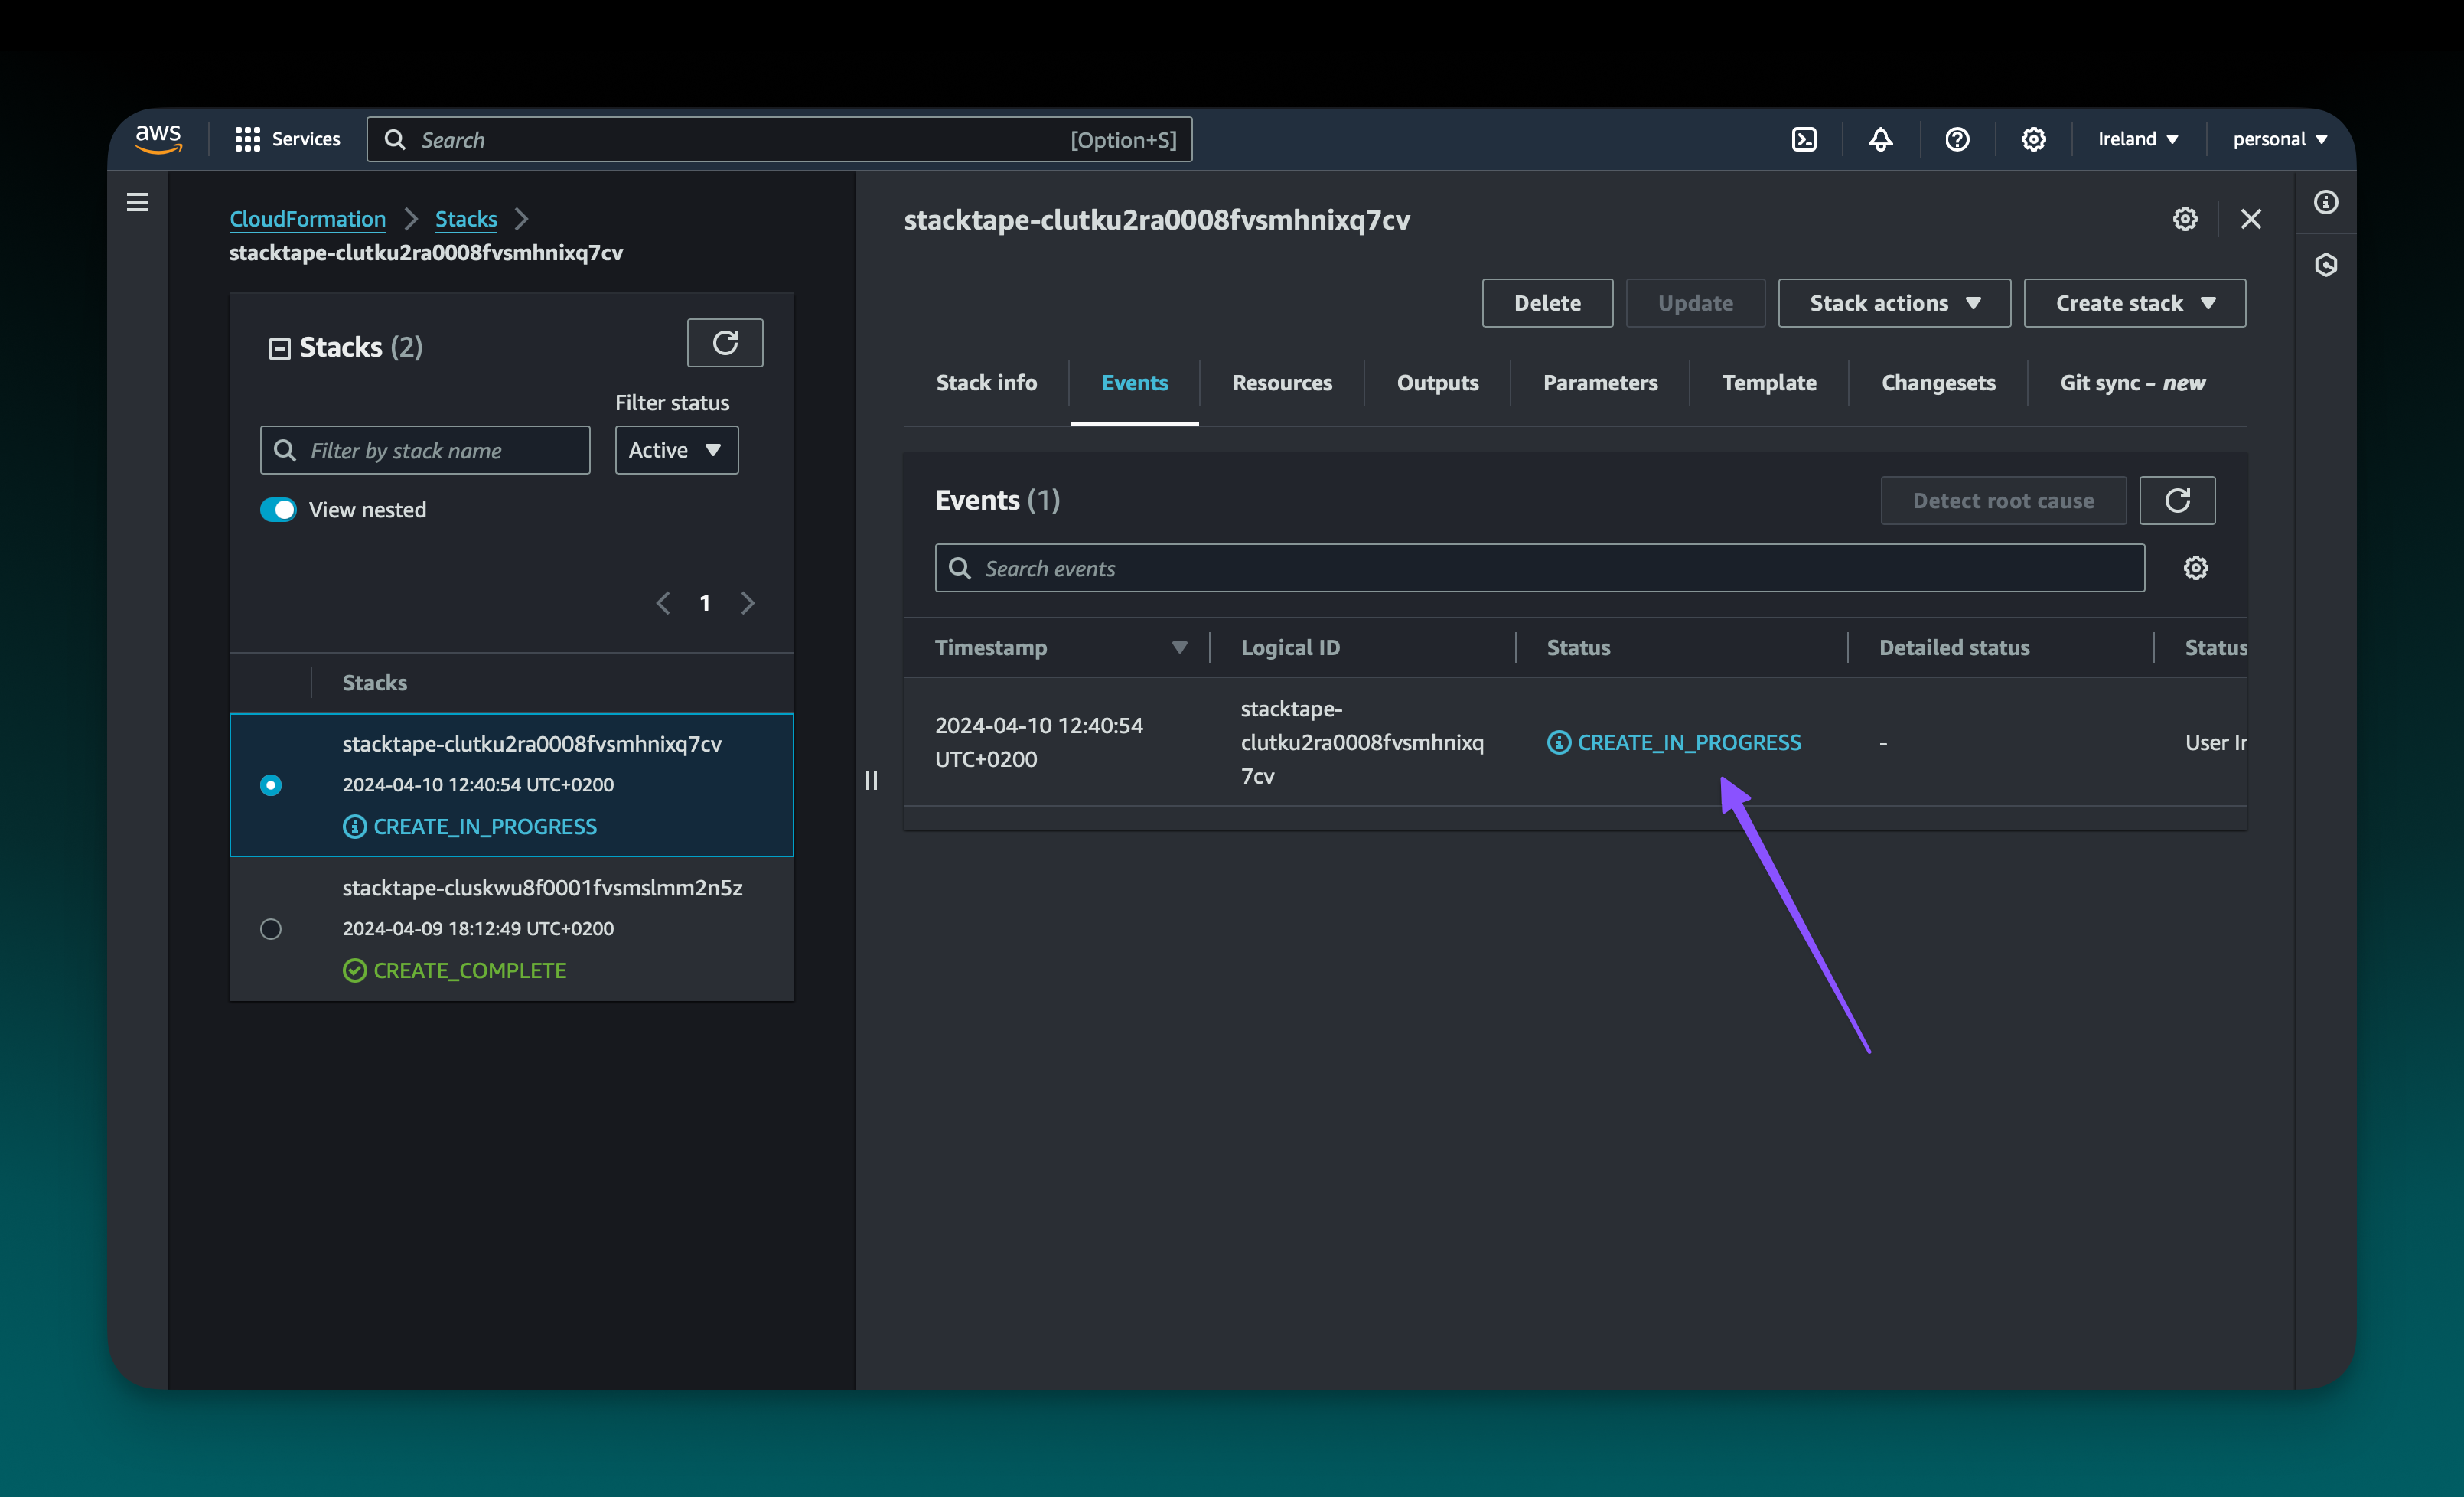Click the Search events input field

1539,568
